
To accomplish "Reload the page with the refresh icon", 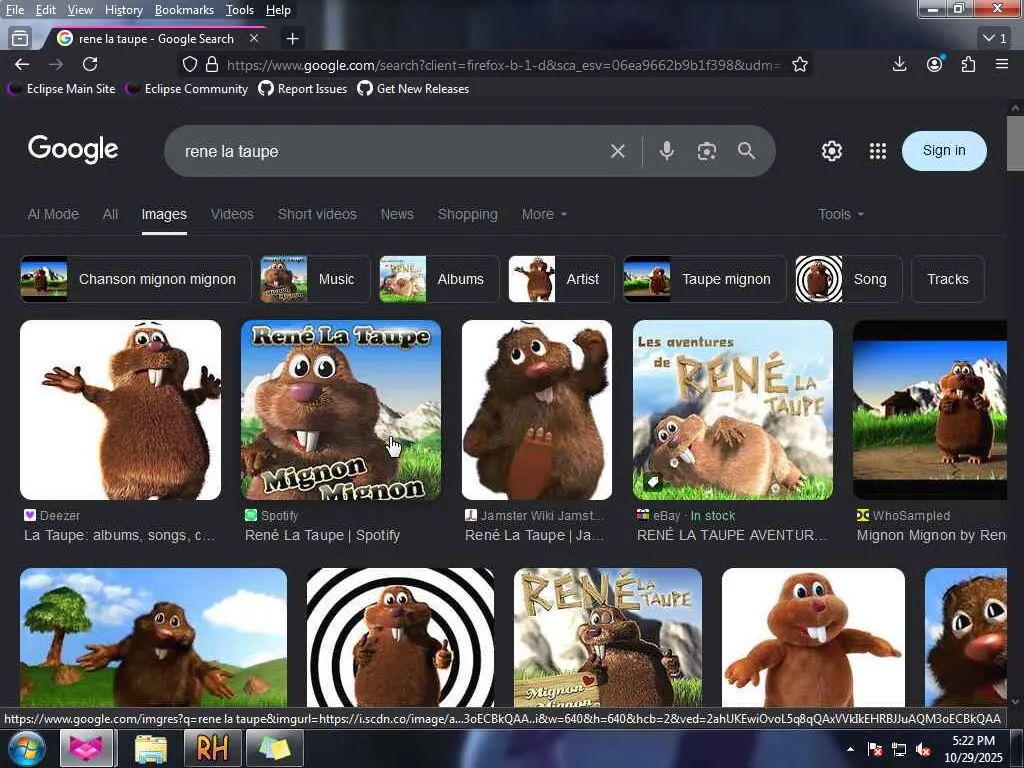I will pos(90,64).
